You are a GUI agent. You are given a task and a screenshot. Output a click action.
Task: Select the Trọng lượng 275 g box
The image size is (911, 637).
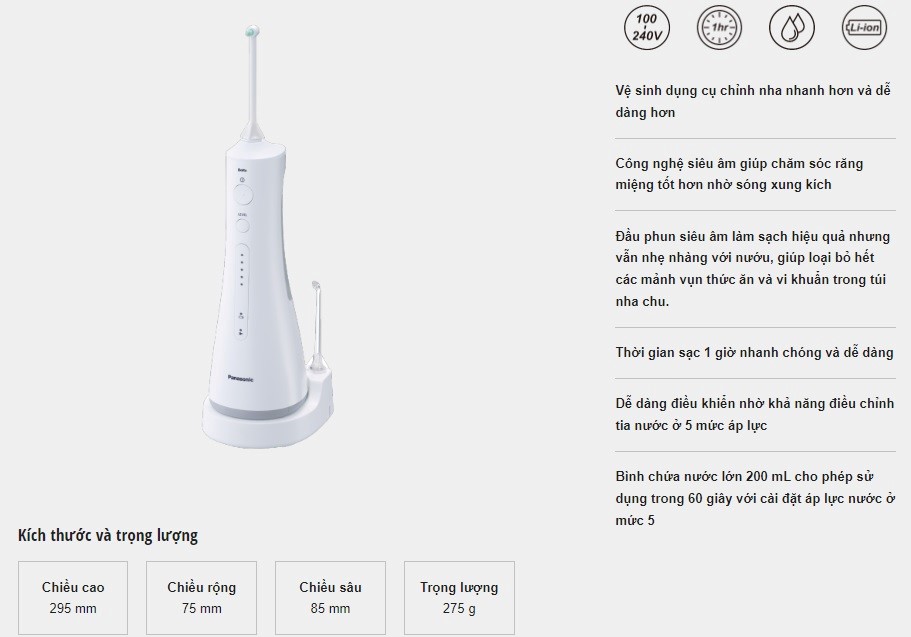[x=459, y=597]
